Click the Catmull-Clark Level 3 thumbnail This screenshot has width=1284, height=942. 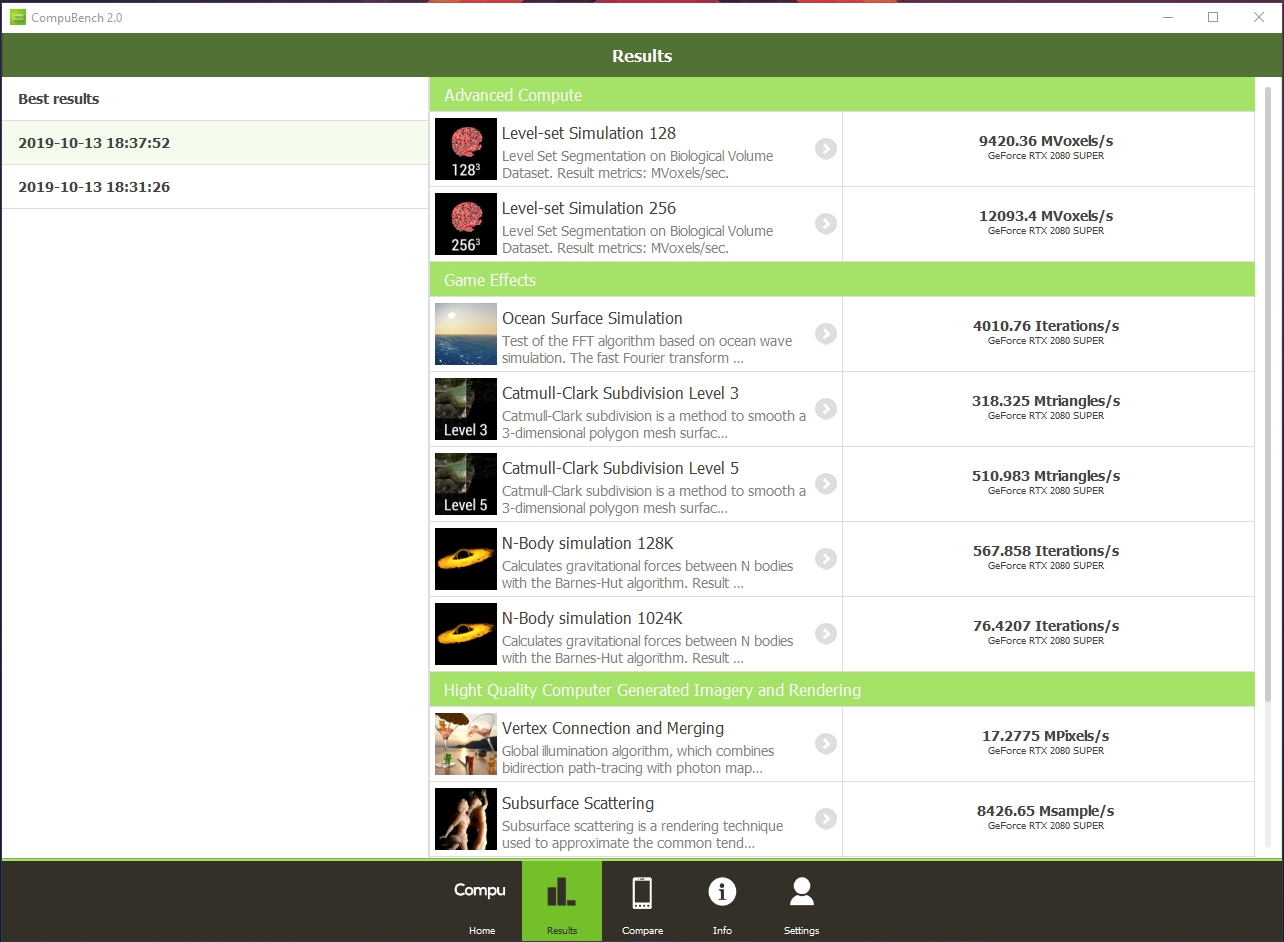(466, 409)
